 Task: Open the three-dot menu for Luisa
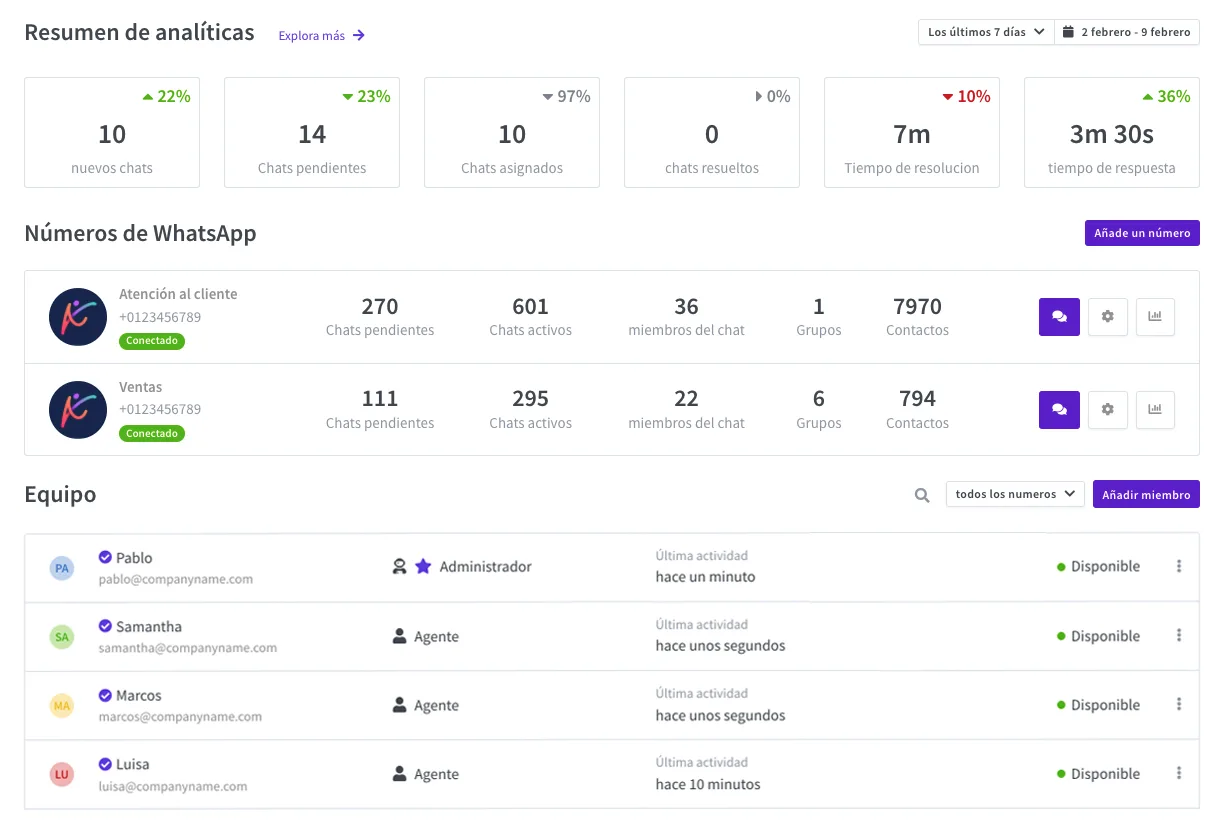pos(1179,773)
